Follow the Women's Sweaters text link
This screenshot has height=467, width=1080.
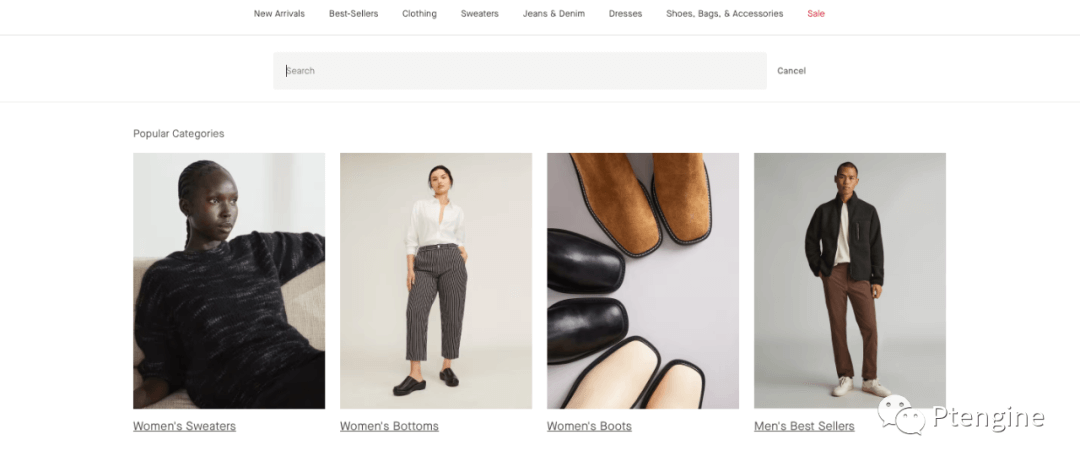click(184, 426)
